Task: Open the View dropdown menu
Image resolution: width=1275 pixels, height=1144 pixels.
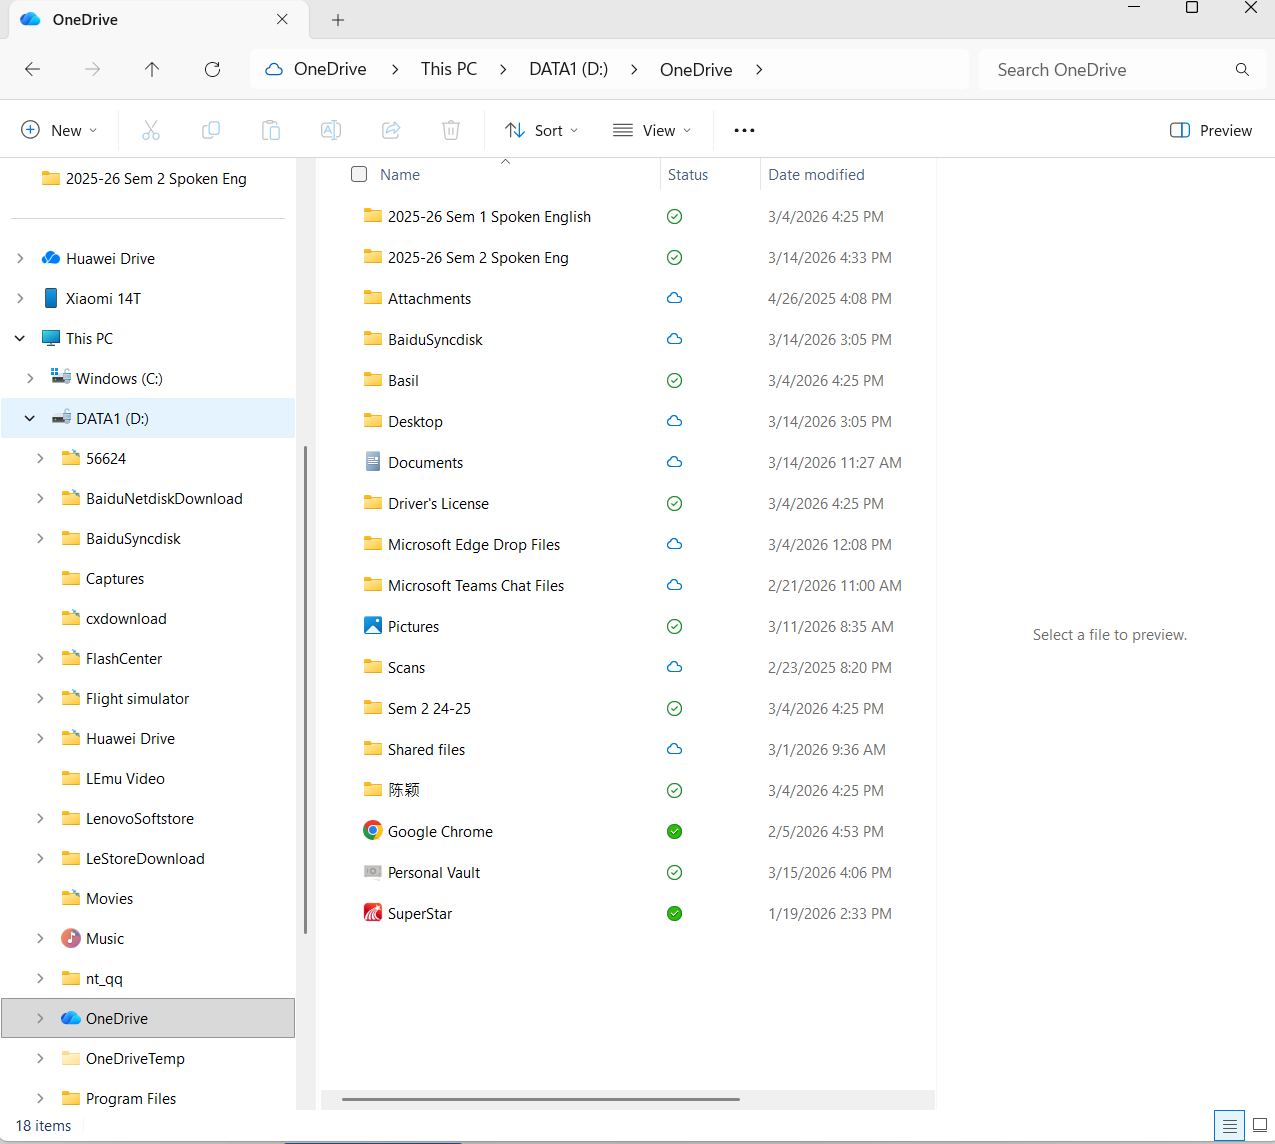Action: click(x=652, y=130)
